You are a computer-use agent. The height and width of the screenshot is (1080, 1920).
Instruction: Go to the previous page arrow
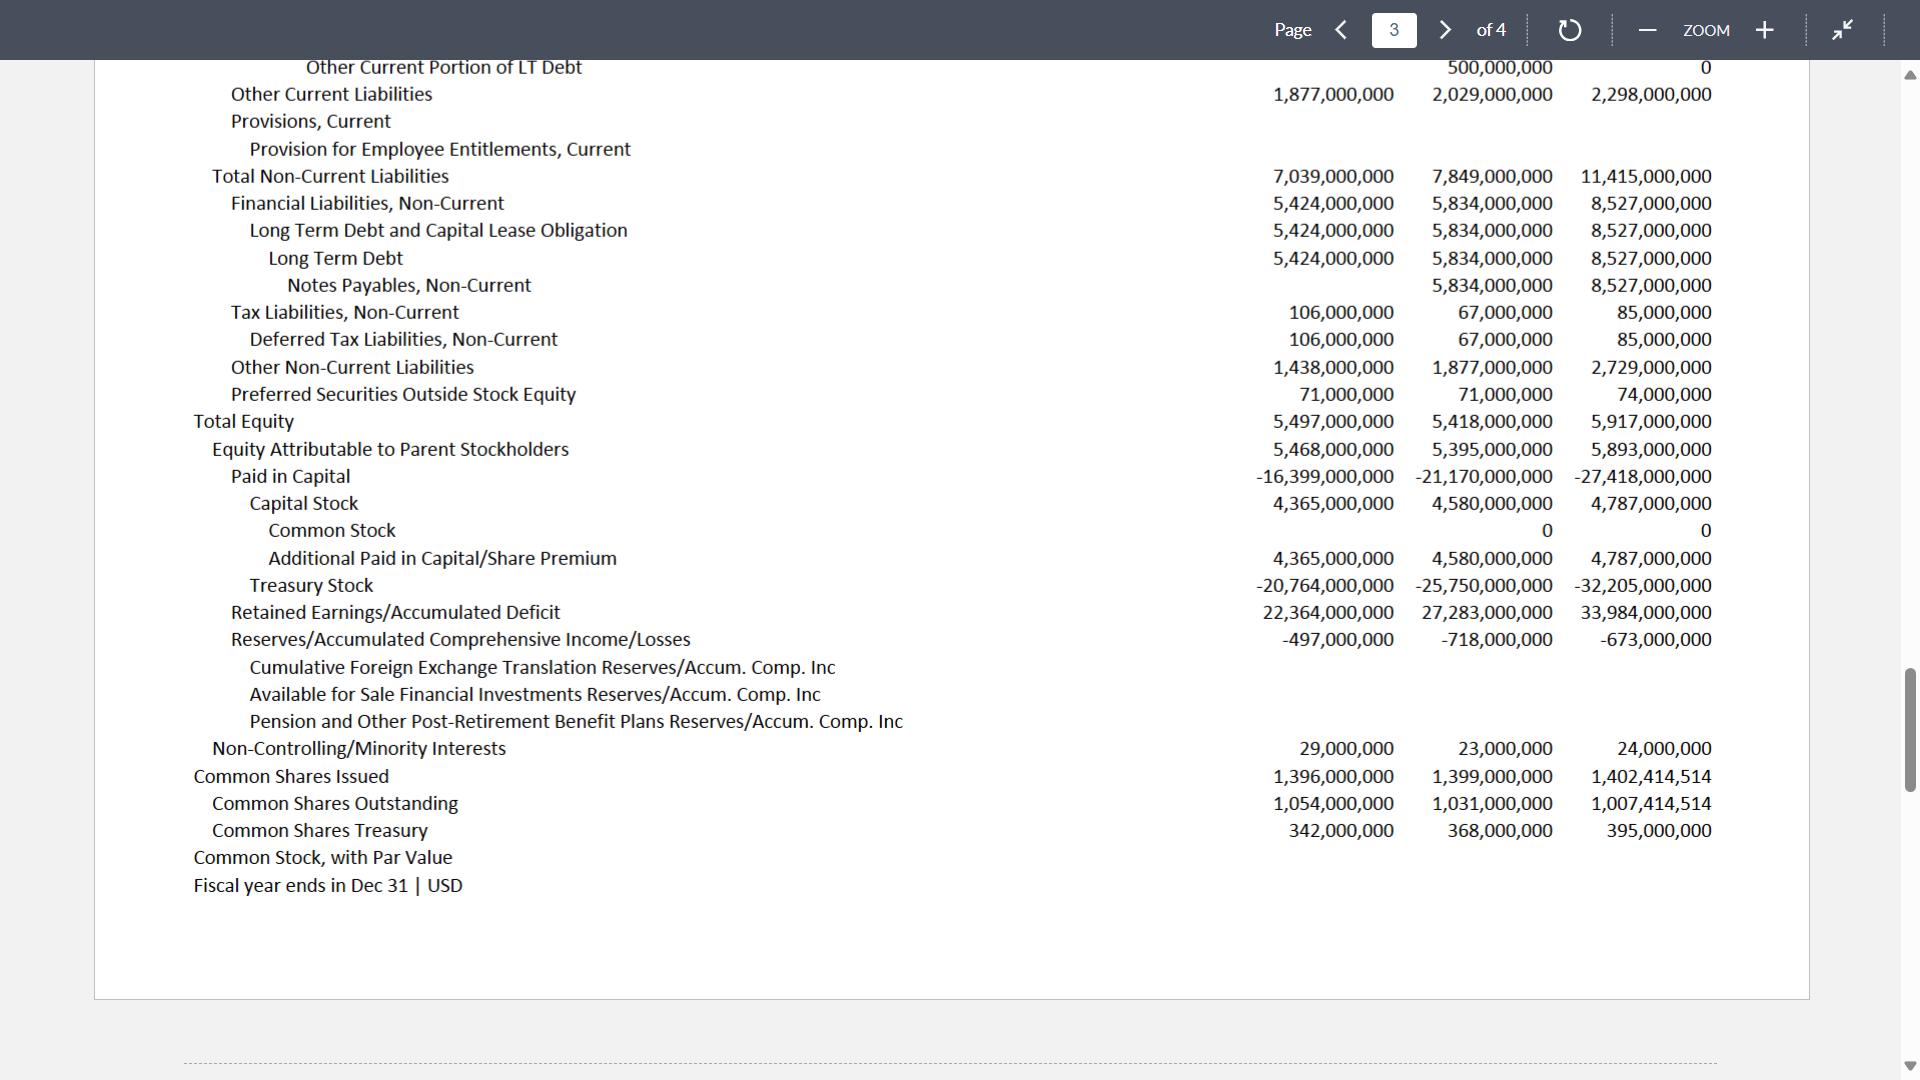tap(1341, 30)
